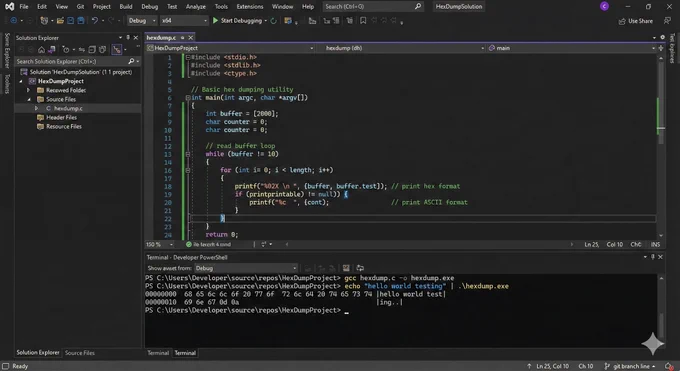Toggle the highlighted Preview Selected Items button
Screen dimensions: 680x371
pyautogui.click(x=117, y=49)
